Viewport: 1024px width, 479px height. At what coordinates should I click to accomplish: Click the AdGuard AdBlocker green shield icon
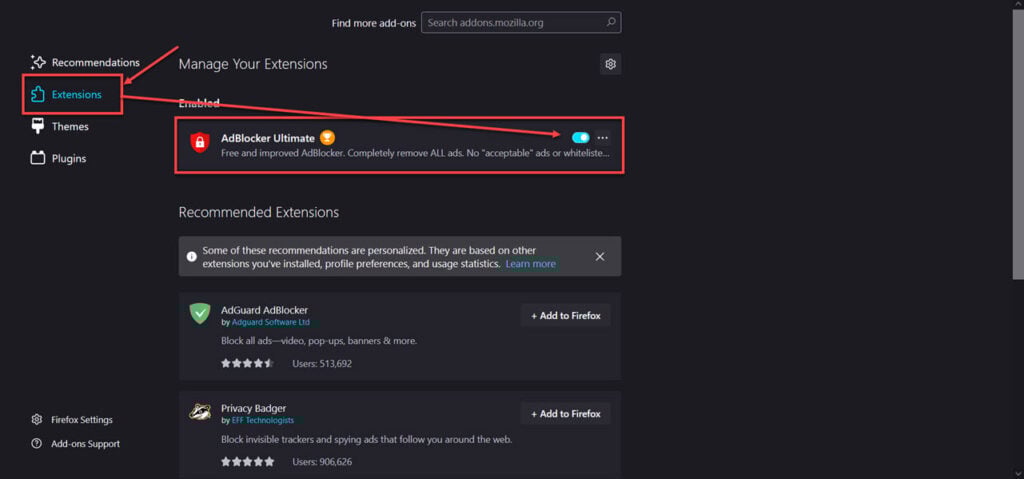pos(199,313)
